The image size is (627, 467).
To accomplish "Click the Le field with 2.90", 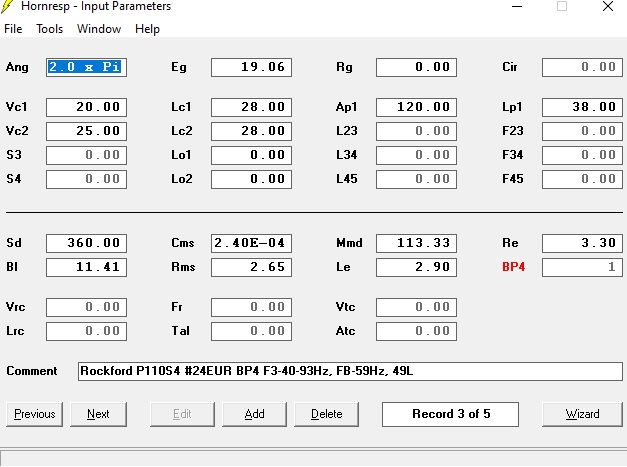I will pos(416,267).
